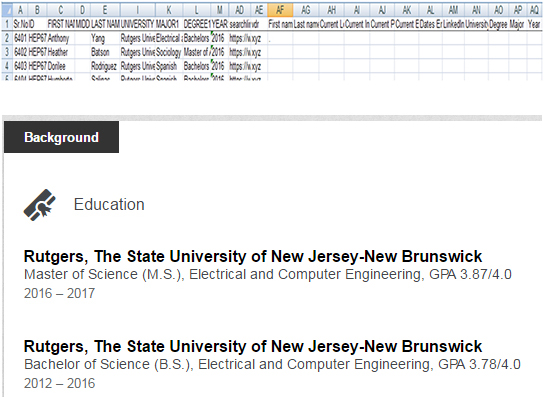Click the Year header cell in column AQ

coord(534,24)
